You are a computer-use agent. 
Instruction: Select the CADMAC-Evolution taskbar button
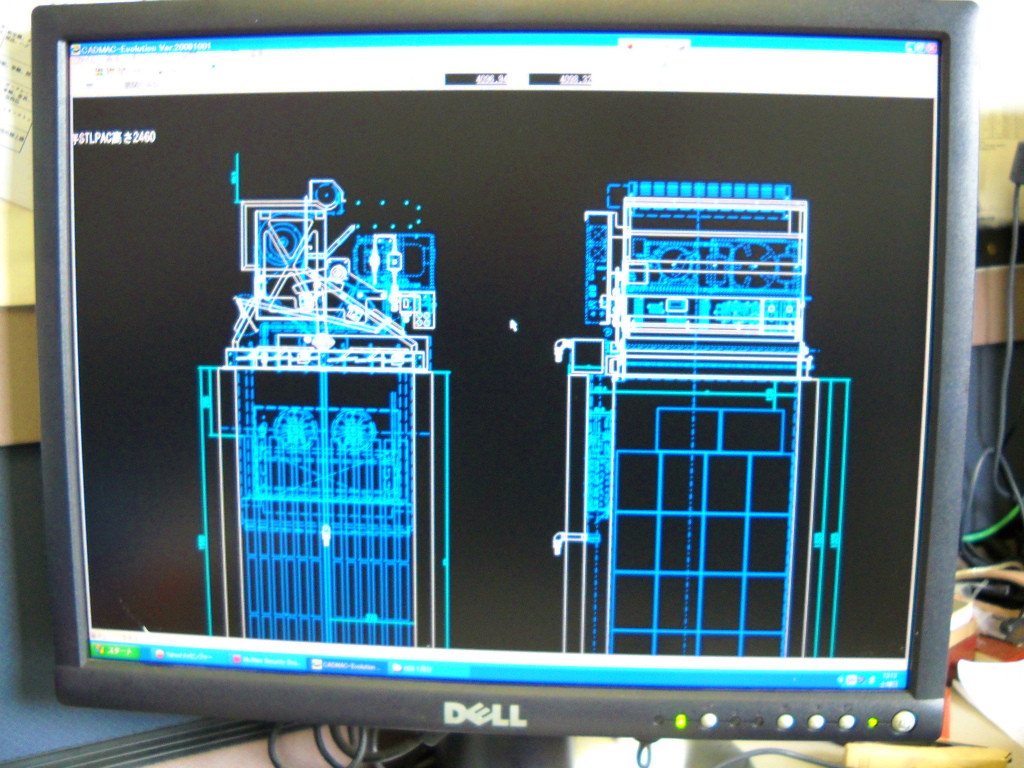click(347, 665)
